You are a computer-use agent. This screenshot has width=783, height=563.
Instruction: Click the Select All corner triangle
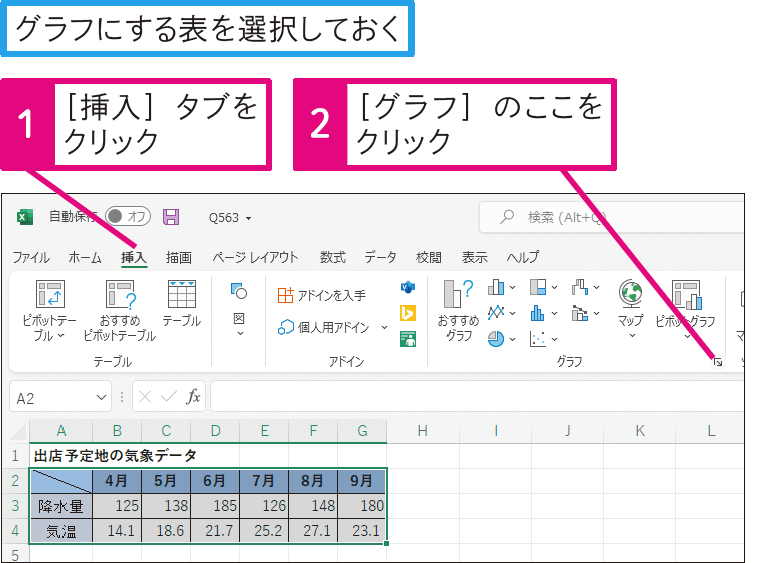tap(19, 431)
